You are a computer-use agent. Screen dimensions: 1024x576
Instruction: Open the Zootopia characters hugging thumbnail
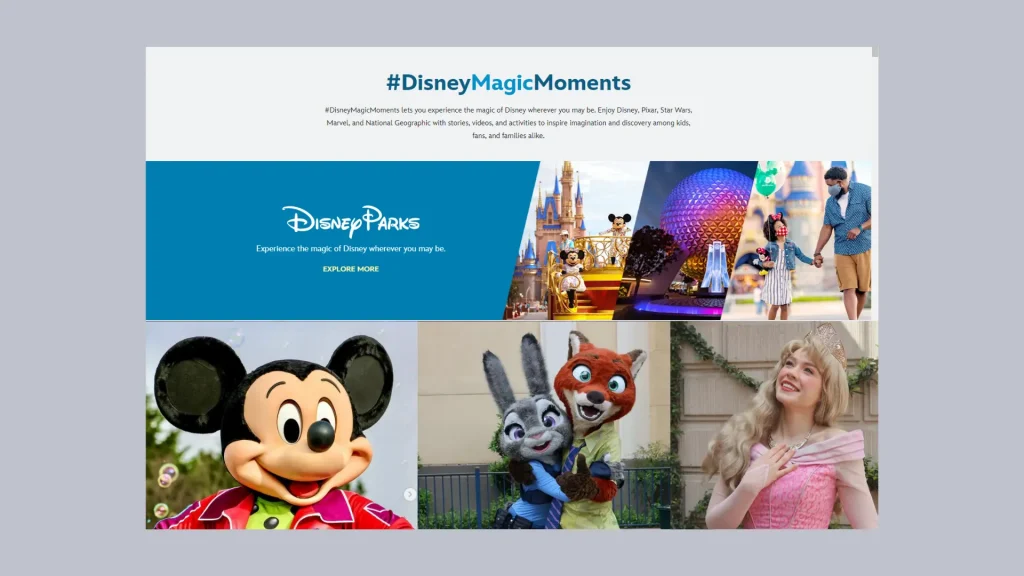[x=544, y=425]
